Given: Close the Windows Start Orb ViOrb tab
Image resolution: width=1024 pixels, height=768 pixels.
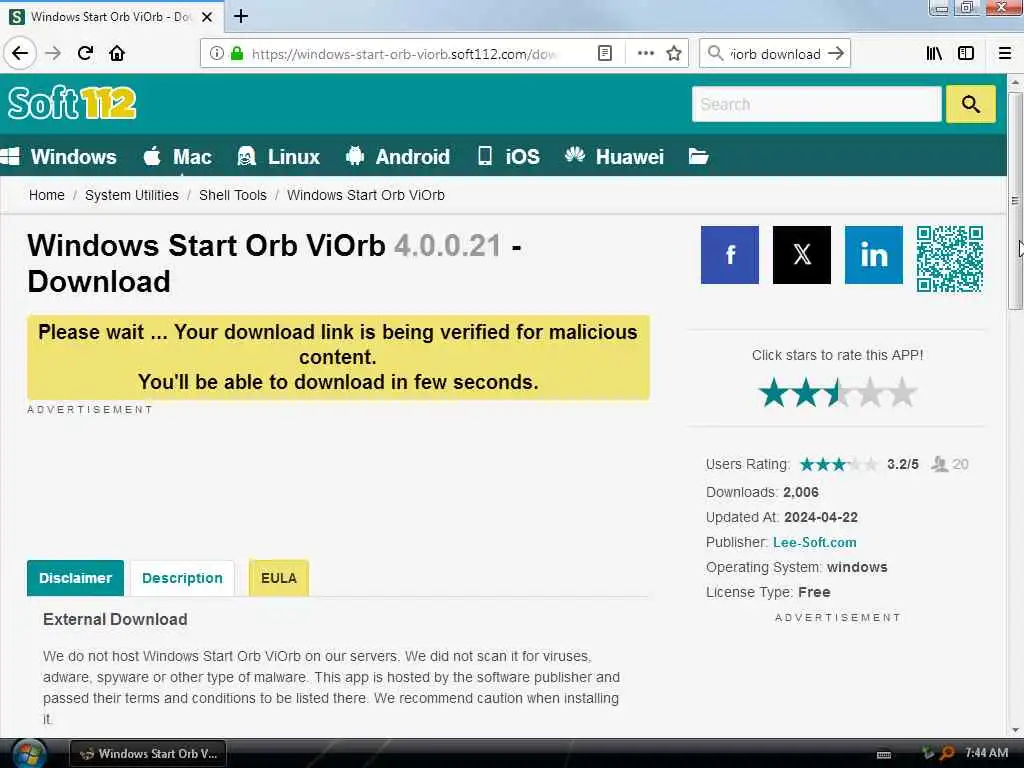Looking at the screenshot, I should [x=207, y=17].
